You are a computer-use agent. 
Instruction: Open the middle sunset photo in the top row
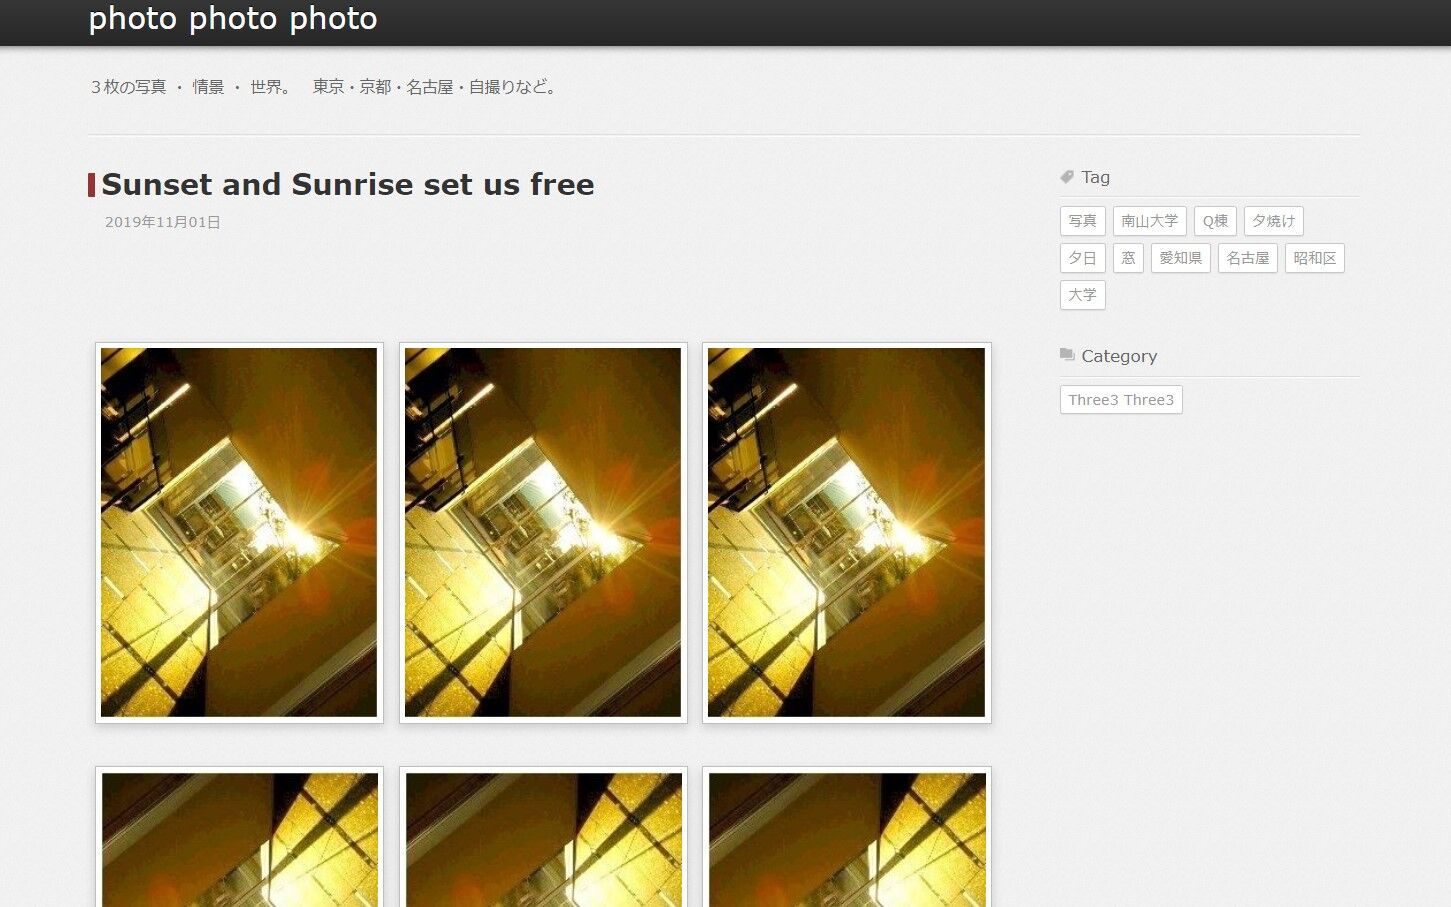(x=543, y=532)
